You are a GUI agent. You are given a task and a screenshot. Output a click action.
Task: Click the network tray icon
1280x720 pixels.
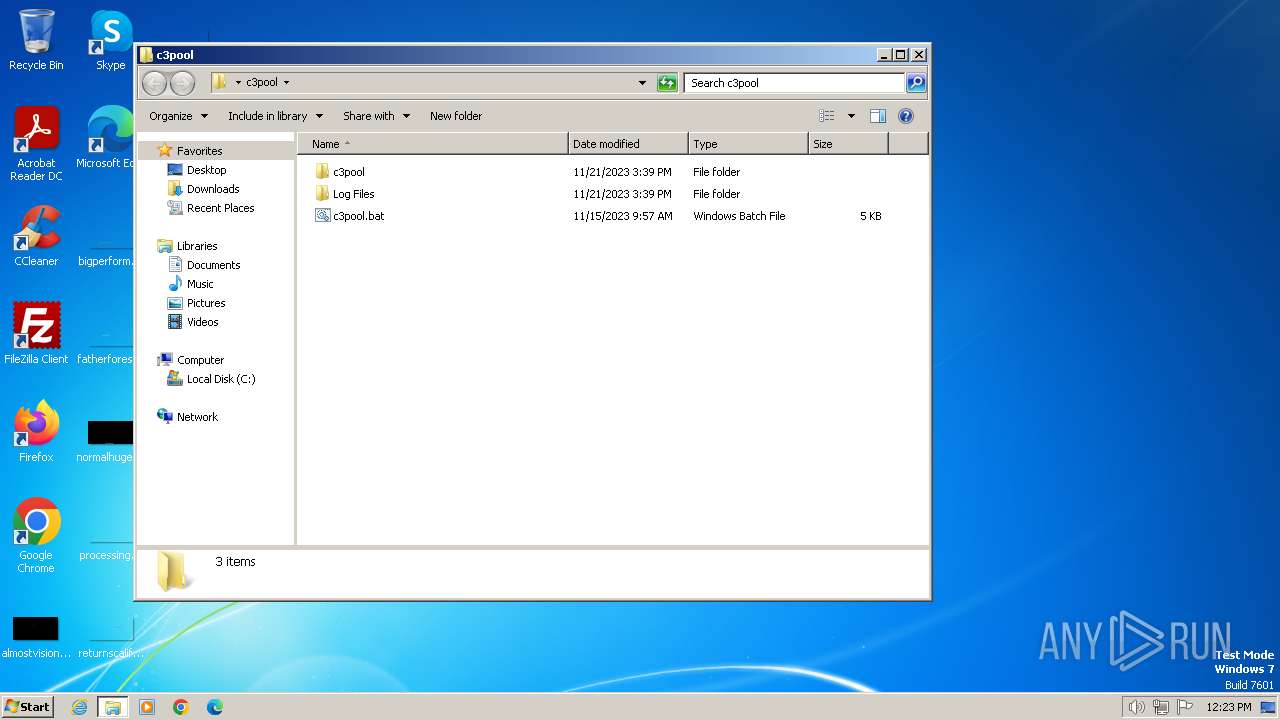pyautogui.click(x=1161, y=707)
